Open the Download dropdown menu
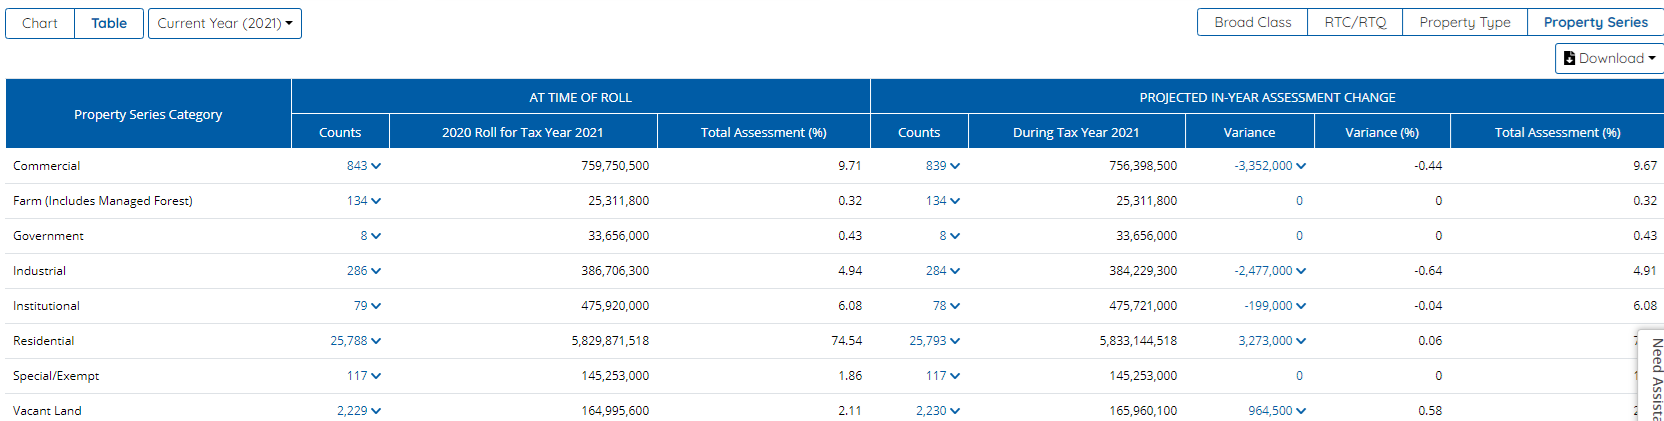 pos(1609,58)
